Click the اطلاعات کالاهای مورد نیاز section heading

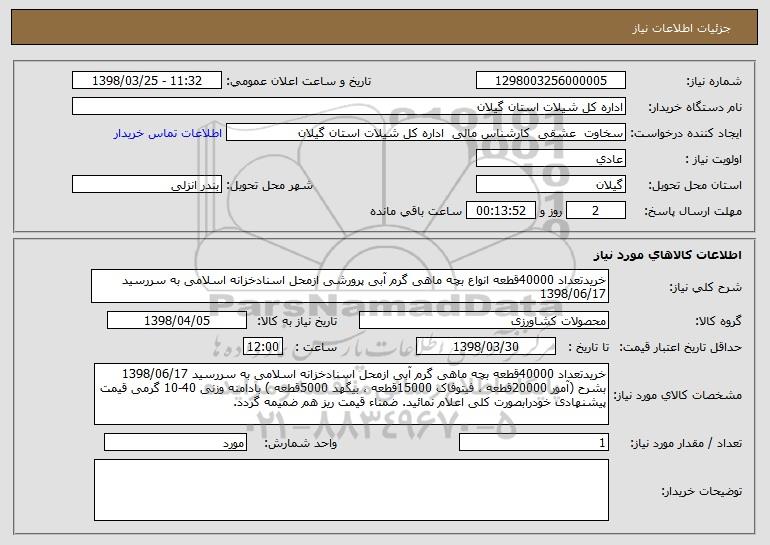(x=667, y=255)
